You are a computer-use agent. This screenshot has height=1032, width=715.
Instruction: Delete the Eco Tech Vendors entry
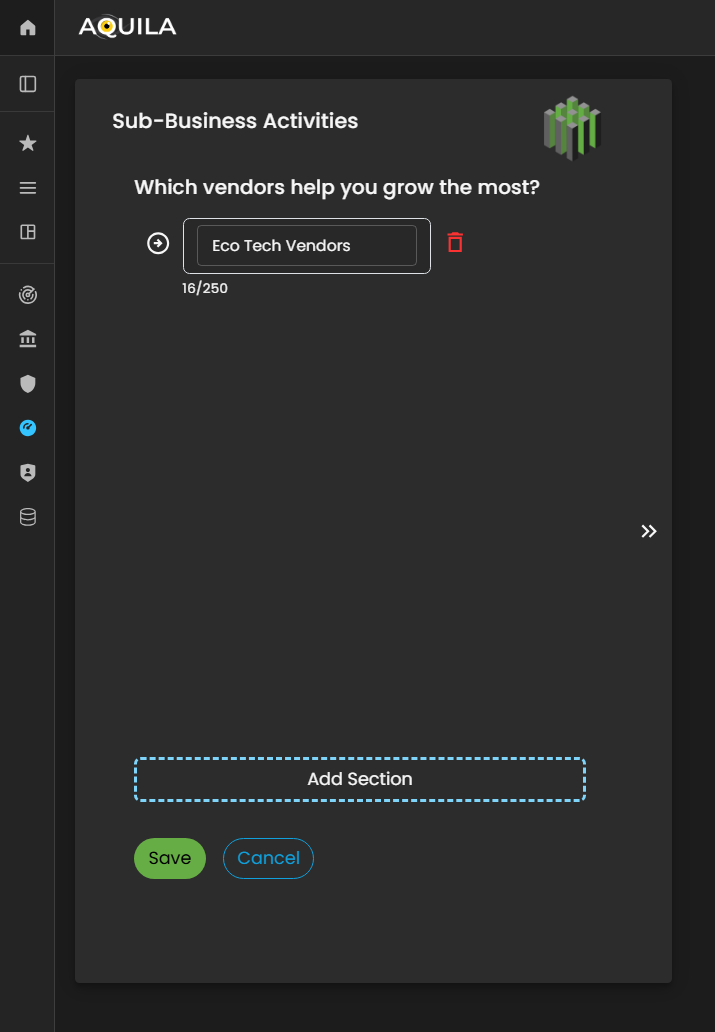(455, 242)
